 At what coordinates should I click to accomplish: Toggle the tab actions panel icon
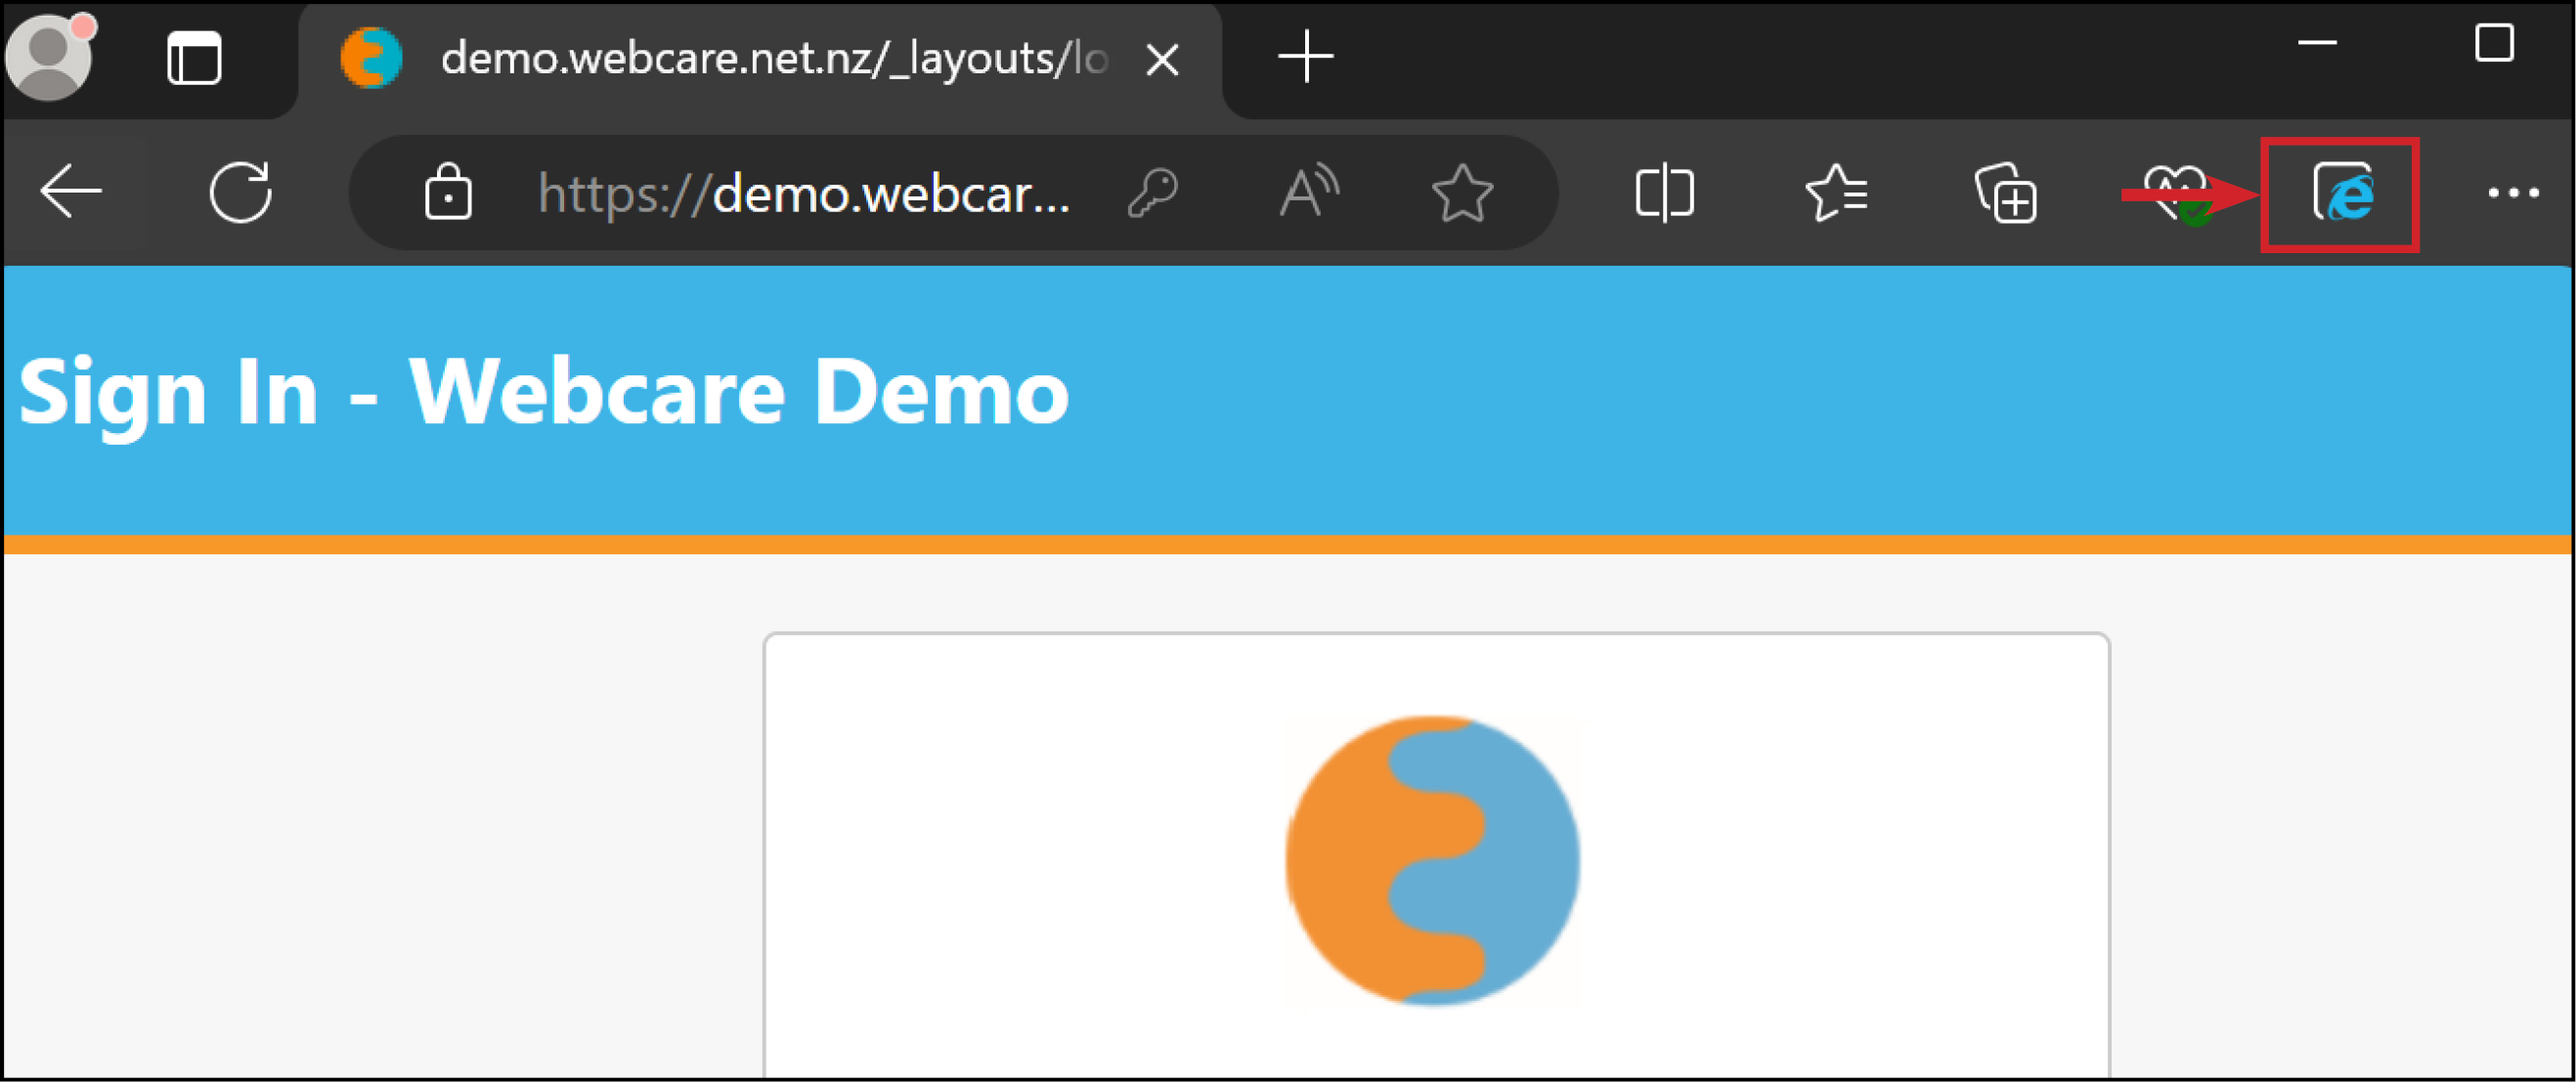click(196, 57)
